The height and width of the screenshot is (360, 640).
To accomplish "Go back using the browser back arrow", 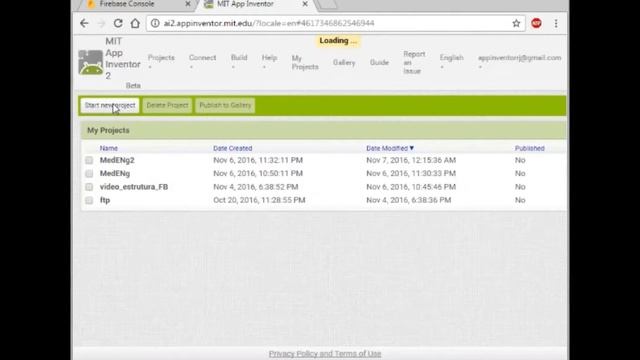I will (x=84, y=23).
